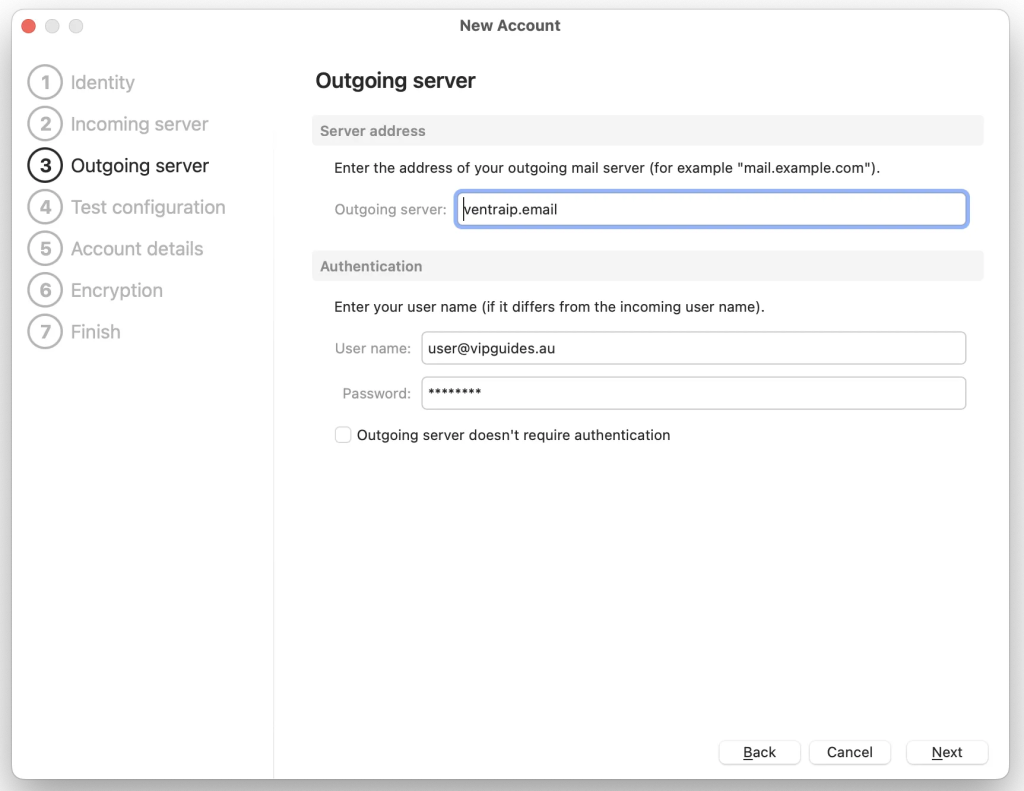Click the step 3 circle icon

tap(45, 166)
